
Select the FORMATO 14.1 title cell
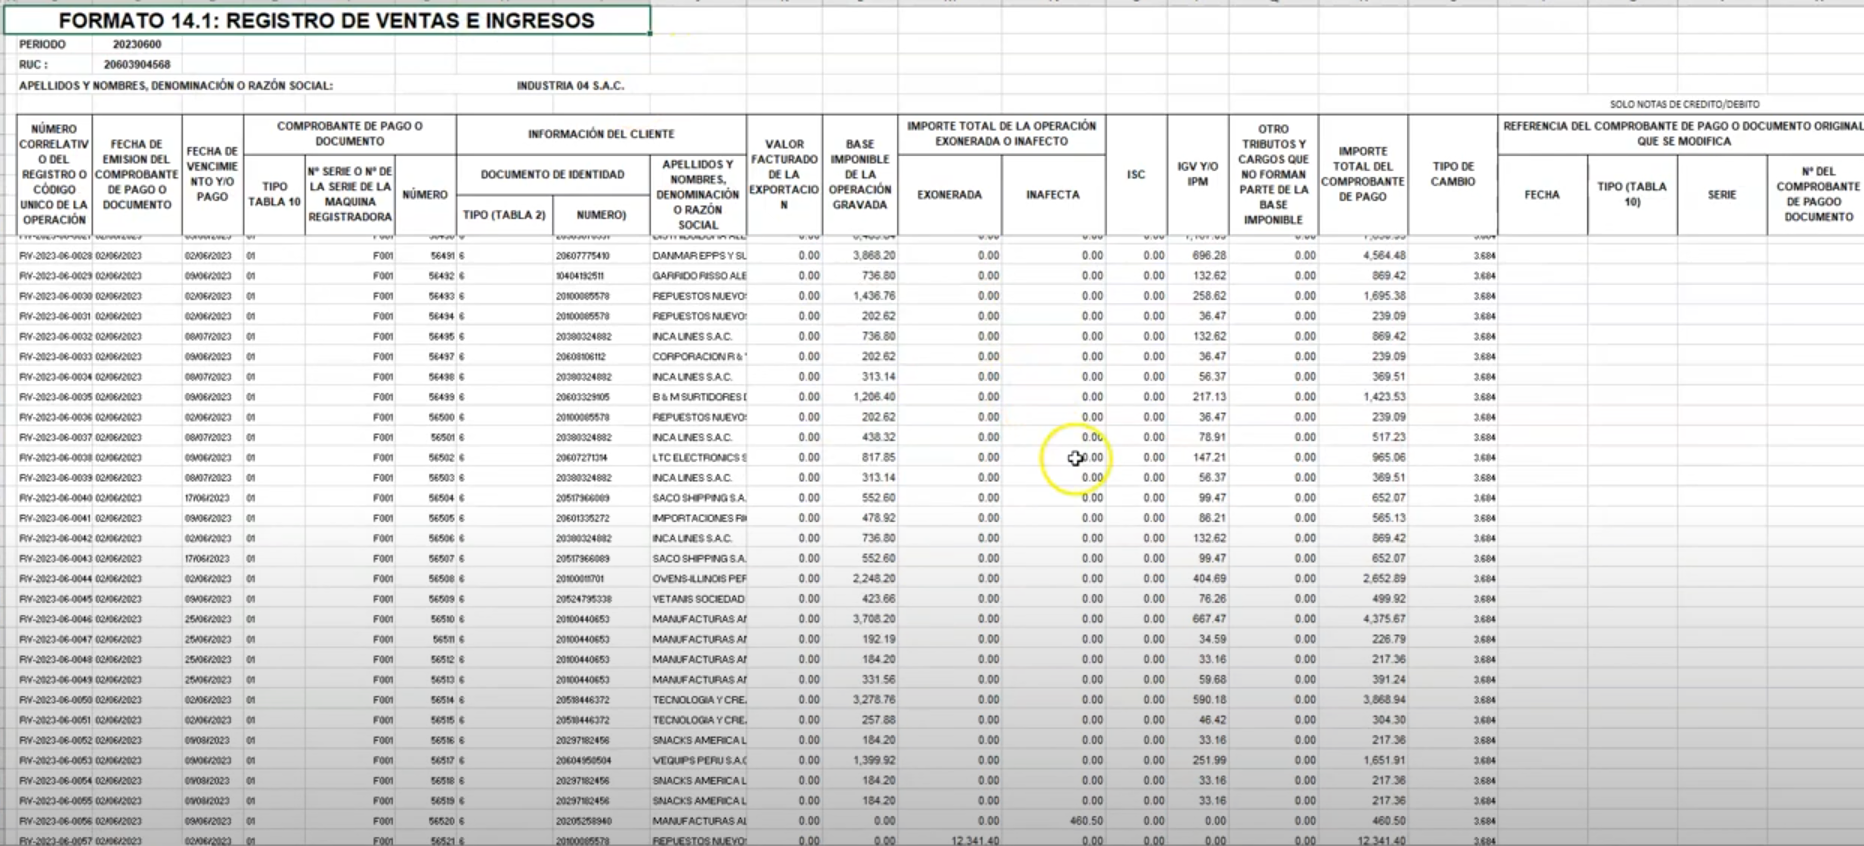326,21
